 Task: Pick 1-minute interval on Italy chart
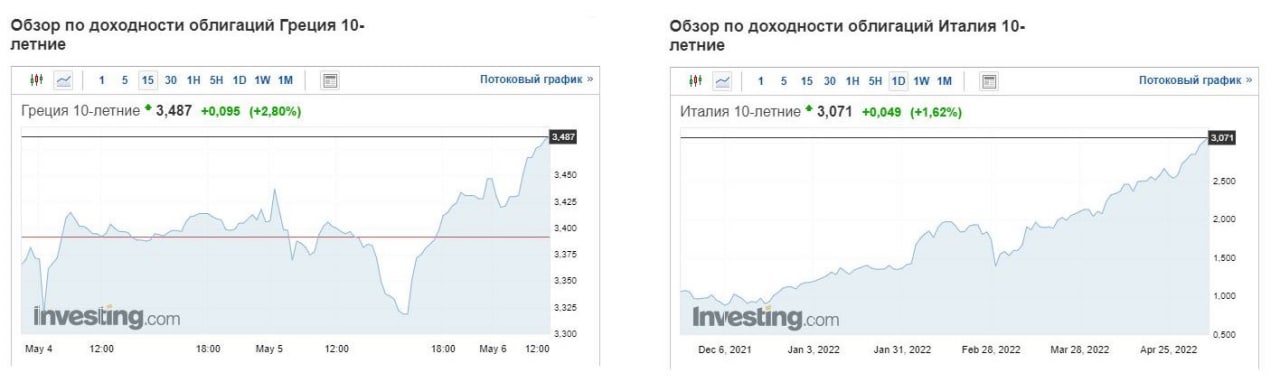[x=761, y=81]
